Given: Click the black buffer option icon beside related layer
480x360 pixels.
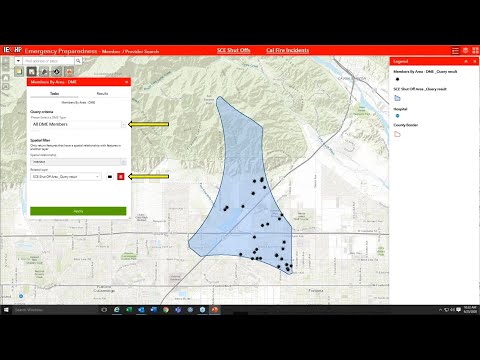Looking at the screenshot, I should tap(110, 177).
